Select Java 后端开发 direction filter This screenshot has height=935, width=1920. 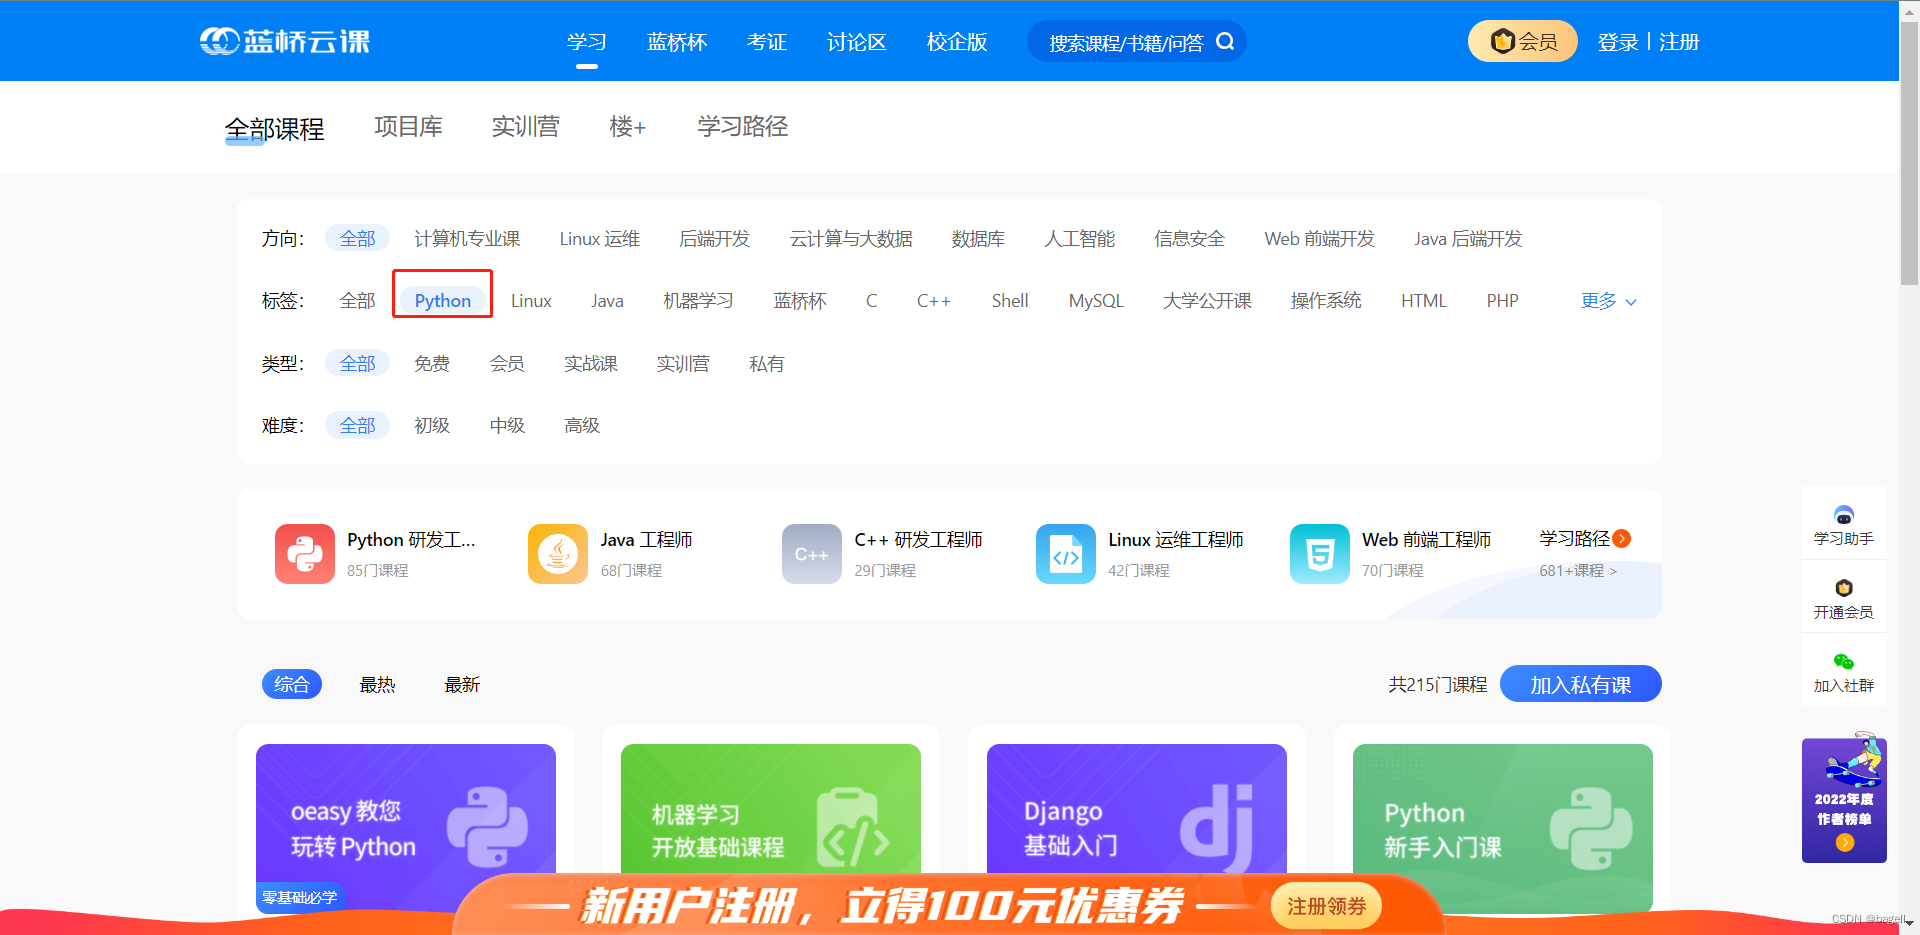click(1468, 239)
